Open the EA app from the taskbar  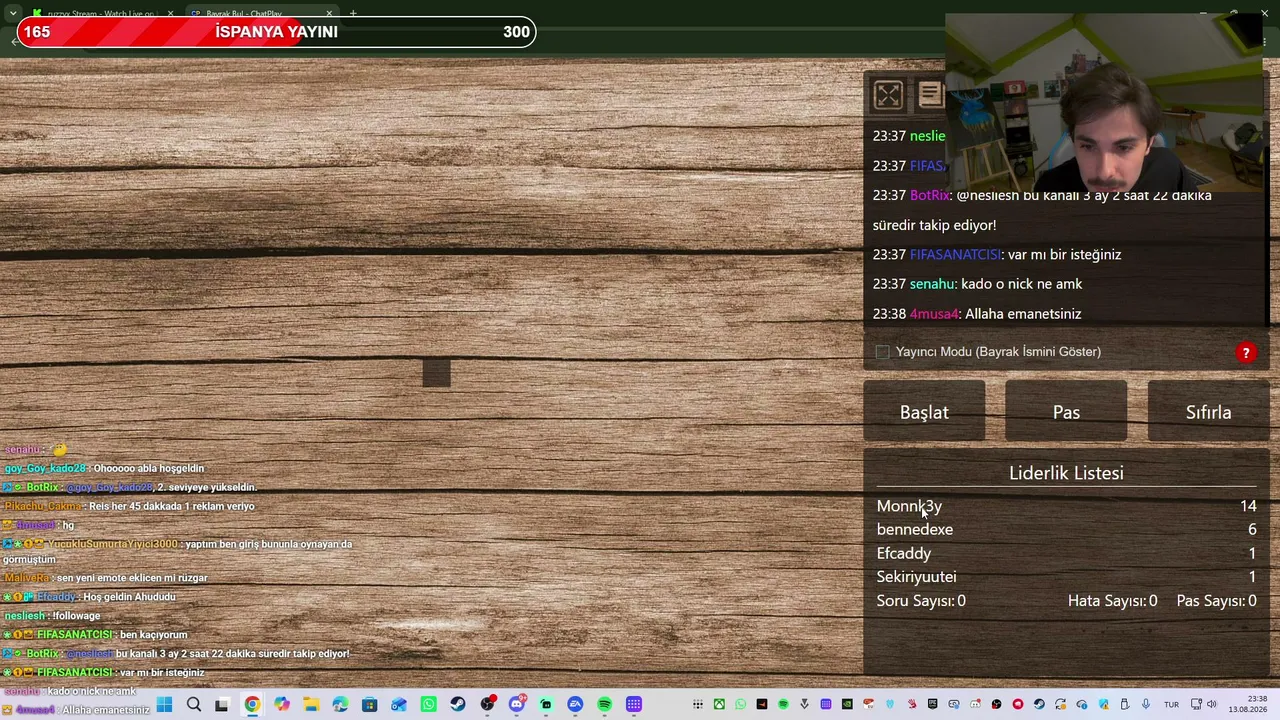(x=575, y=705)
